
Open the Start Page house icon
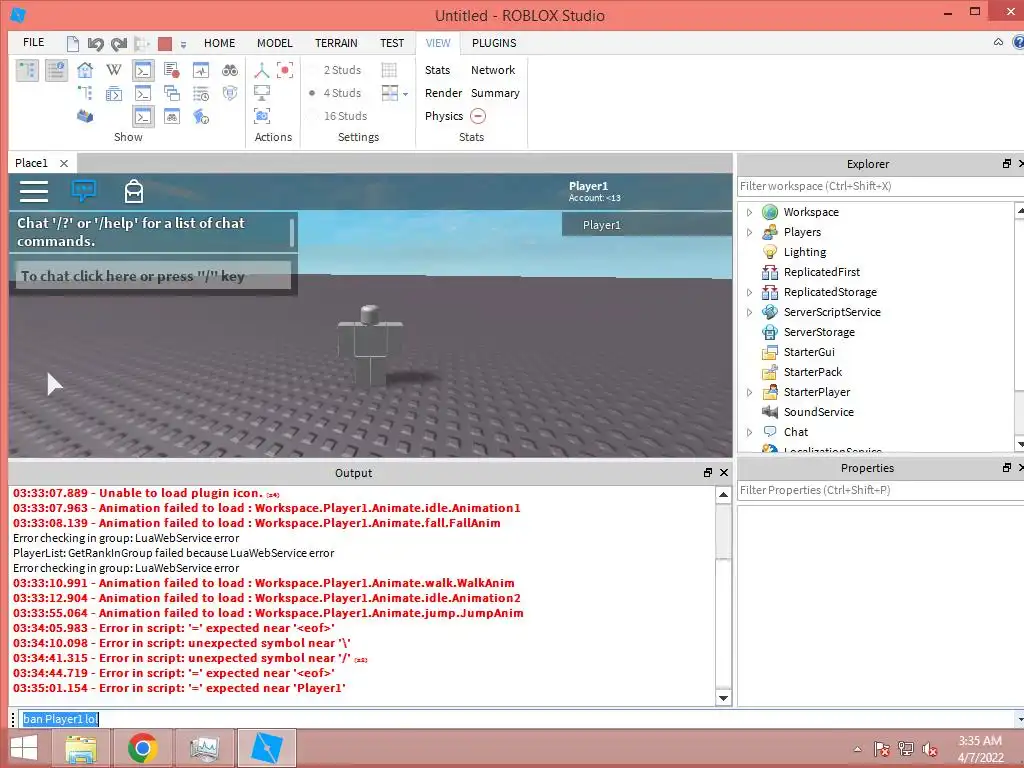[x=85, y=70]
